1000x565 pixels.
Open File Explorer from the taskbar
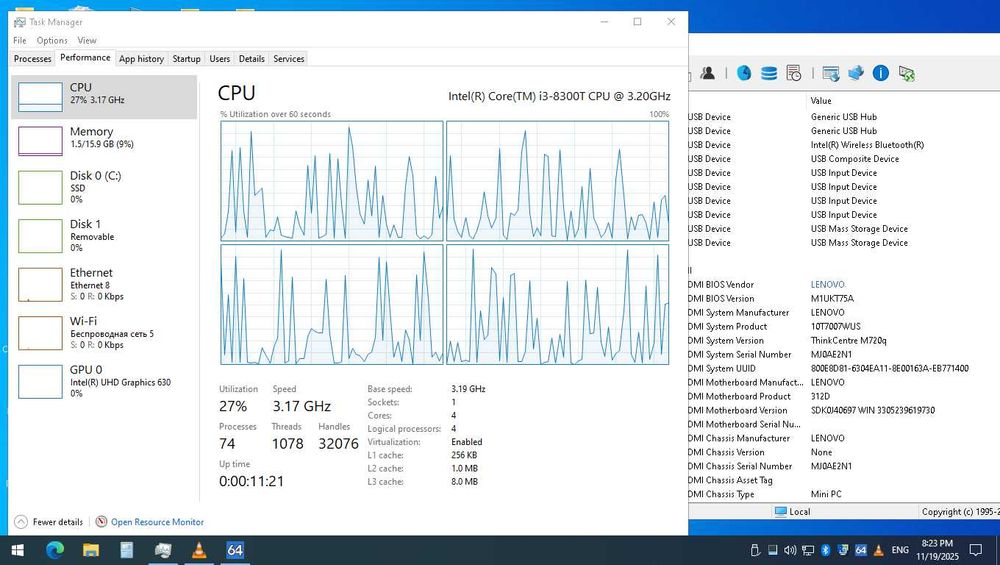(x=91, y=550)
